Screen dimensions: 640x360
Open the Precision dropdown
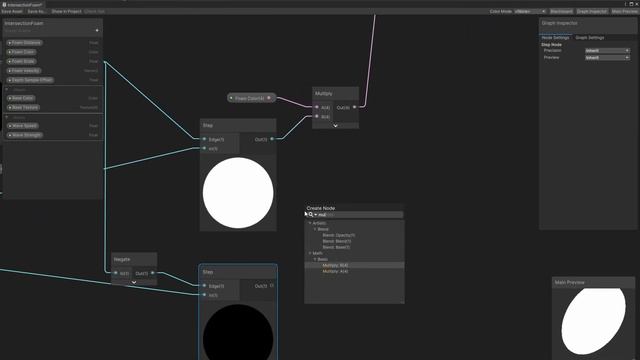(x=607, y=51)
